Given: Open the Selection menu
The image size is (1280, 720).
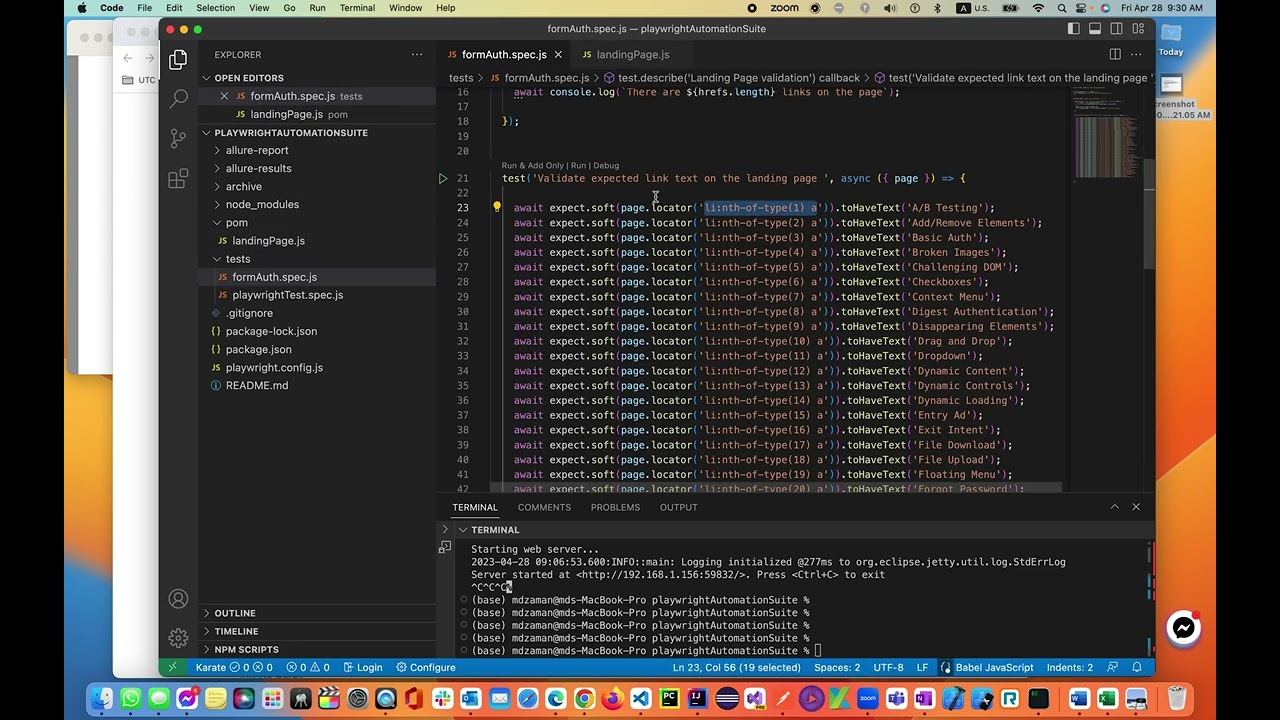Looking at the screenshot, I should (215, 8).
